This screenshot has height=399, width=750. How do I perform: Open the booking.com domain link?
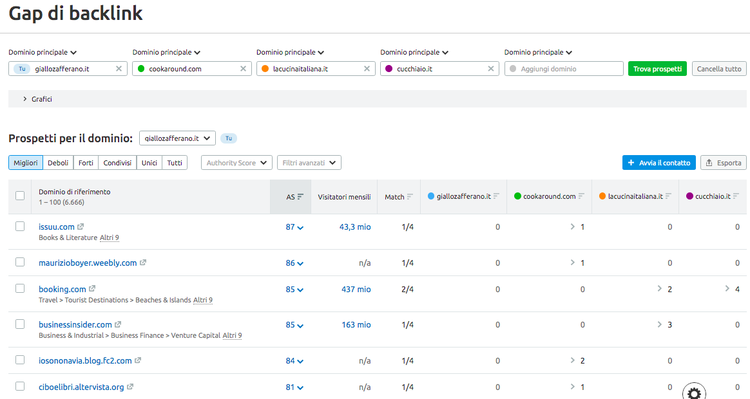click(62, 289)
